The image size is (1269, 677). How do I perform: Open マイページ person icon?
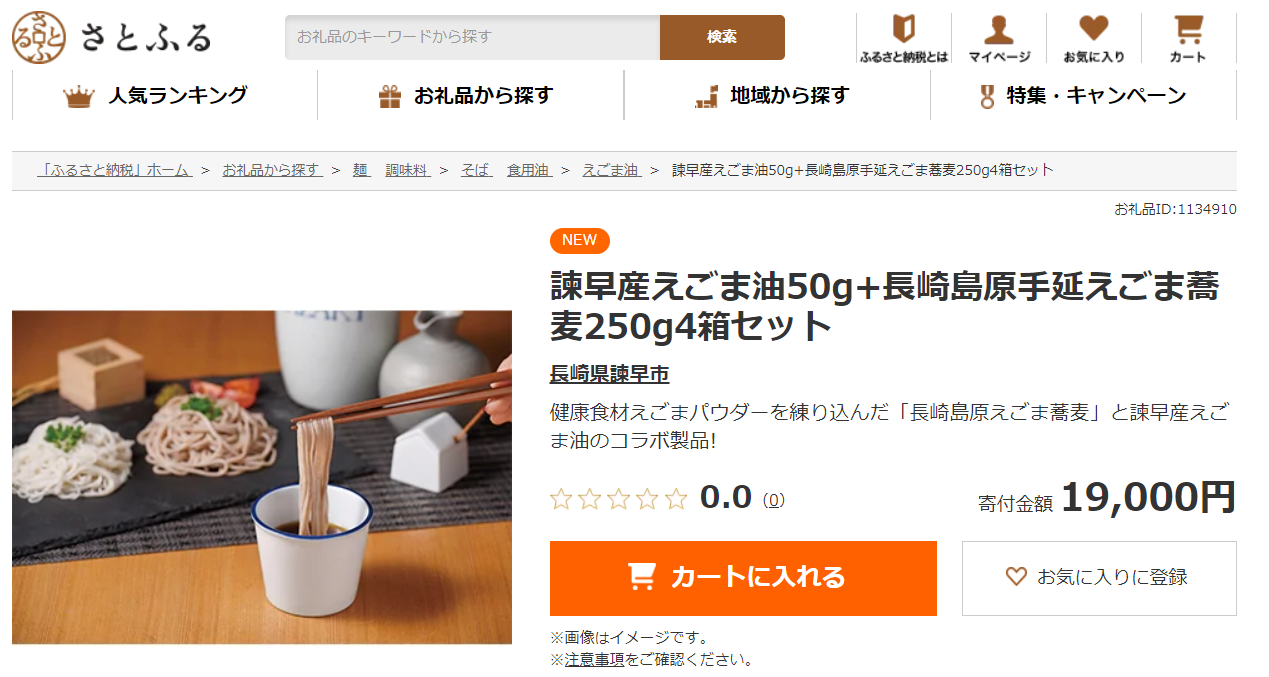click(999, 38)
